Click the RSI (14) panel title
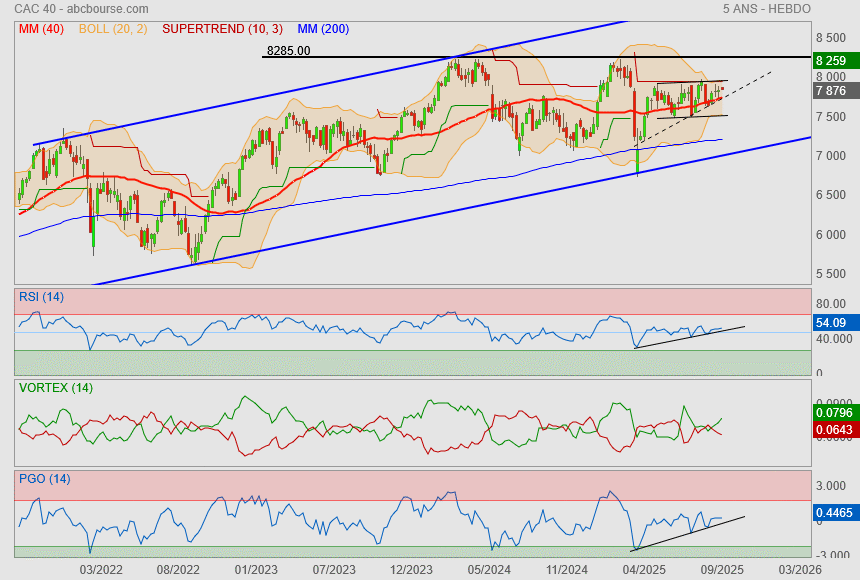This screenshot has height=580, width=860. (42, 296)
